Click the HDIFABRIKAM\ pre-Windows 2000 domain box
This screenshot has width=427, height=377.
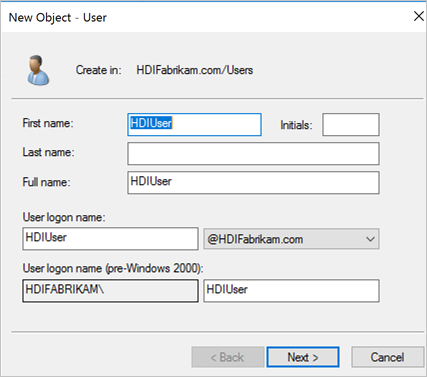click(110, 291)
